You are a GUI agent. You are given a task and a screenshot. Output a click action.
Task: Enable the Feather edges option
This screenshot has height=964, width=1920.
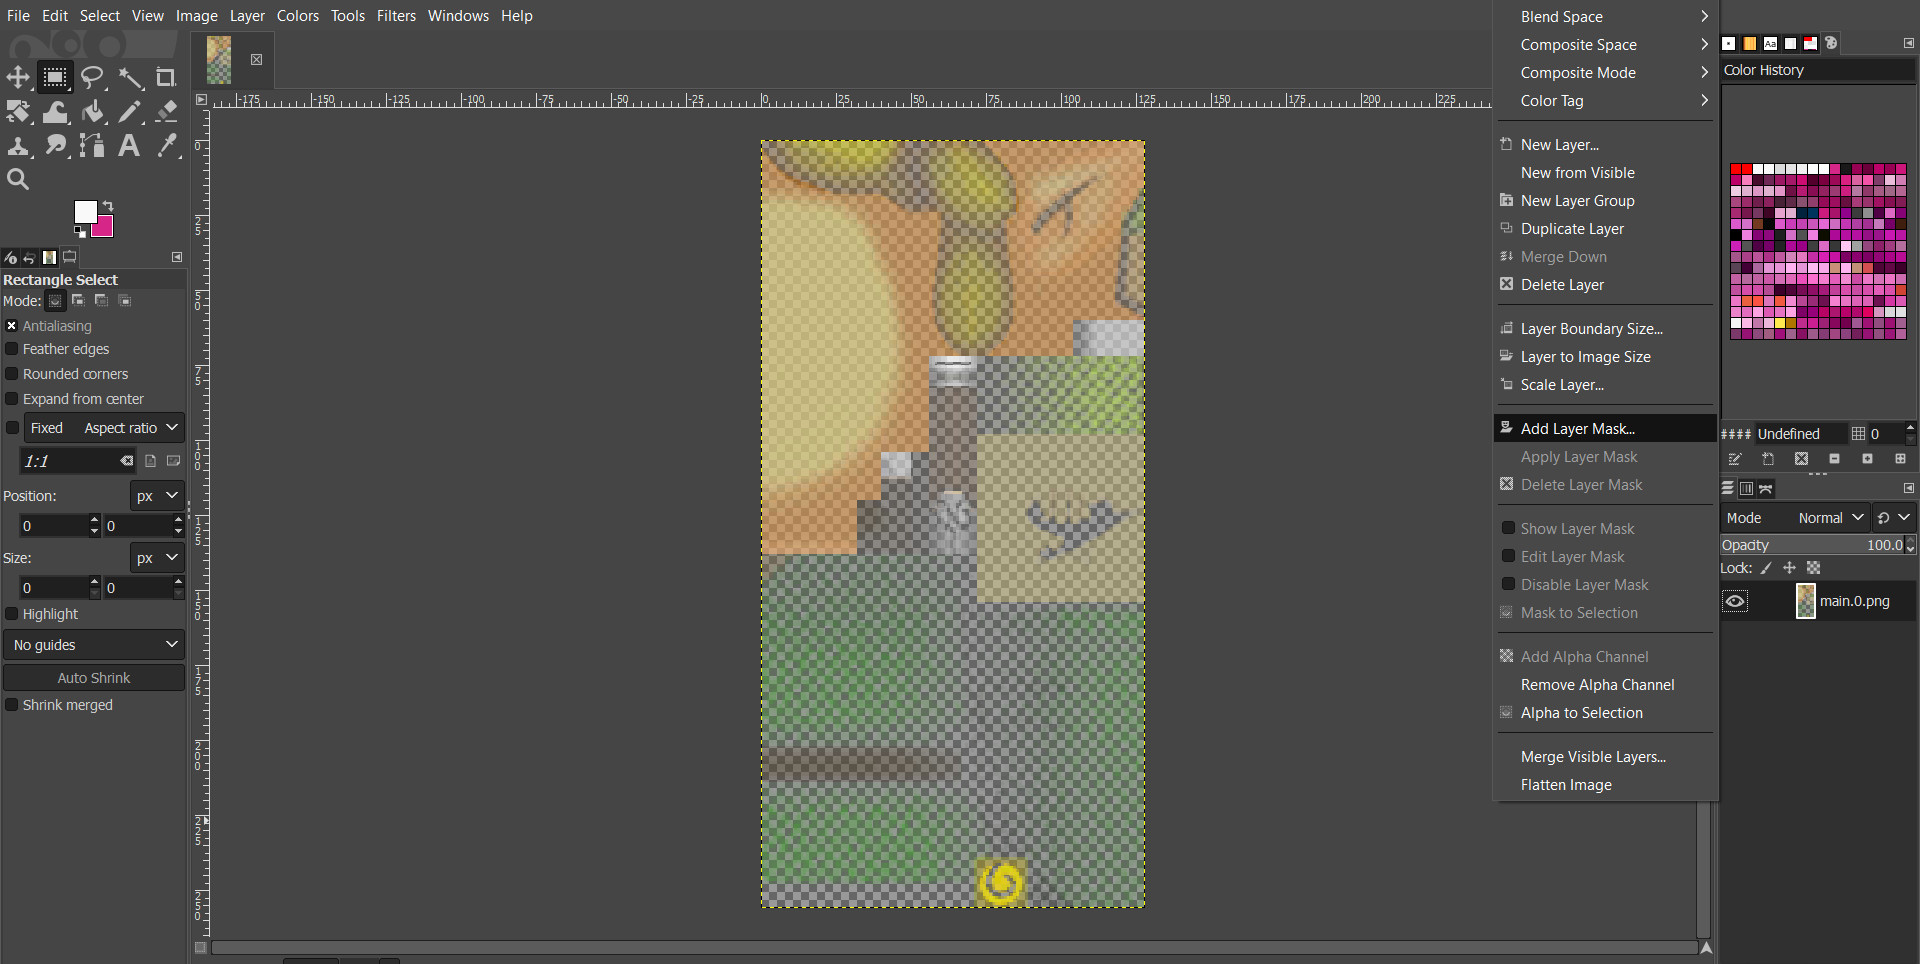click(x=11, y=349)
